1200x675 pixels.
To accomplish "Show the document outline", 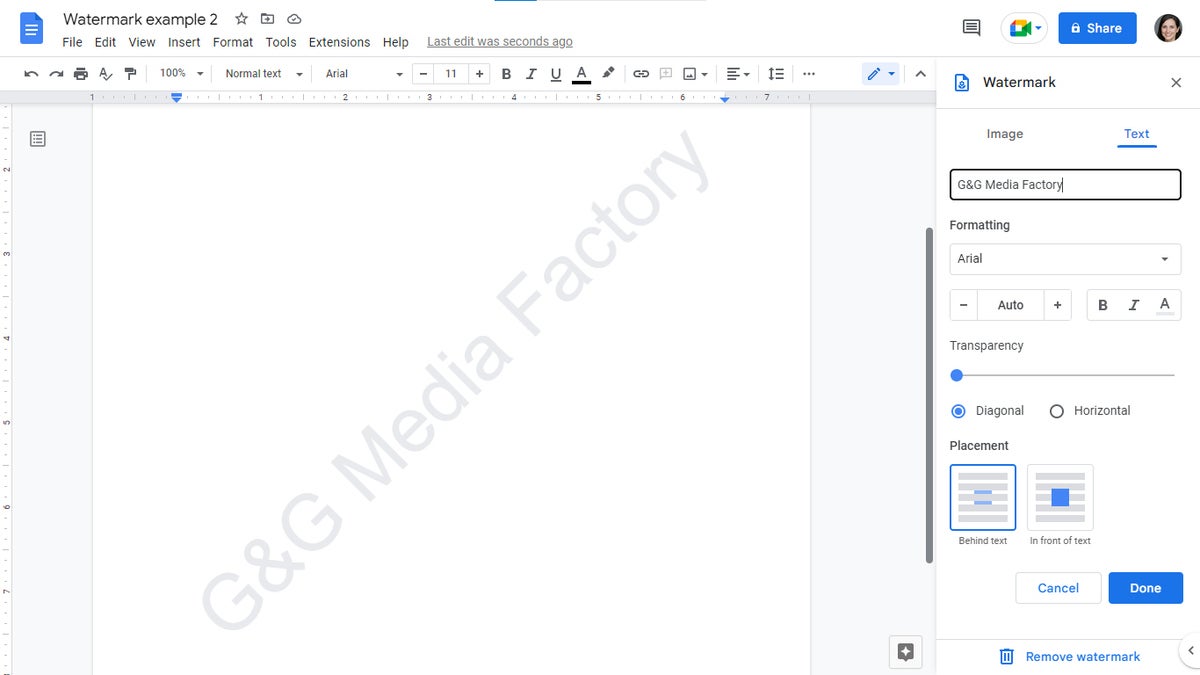I will (38, 139).
